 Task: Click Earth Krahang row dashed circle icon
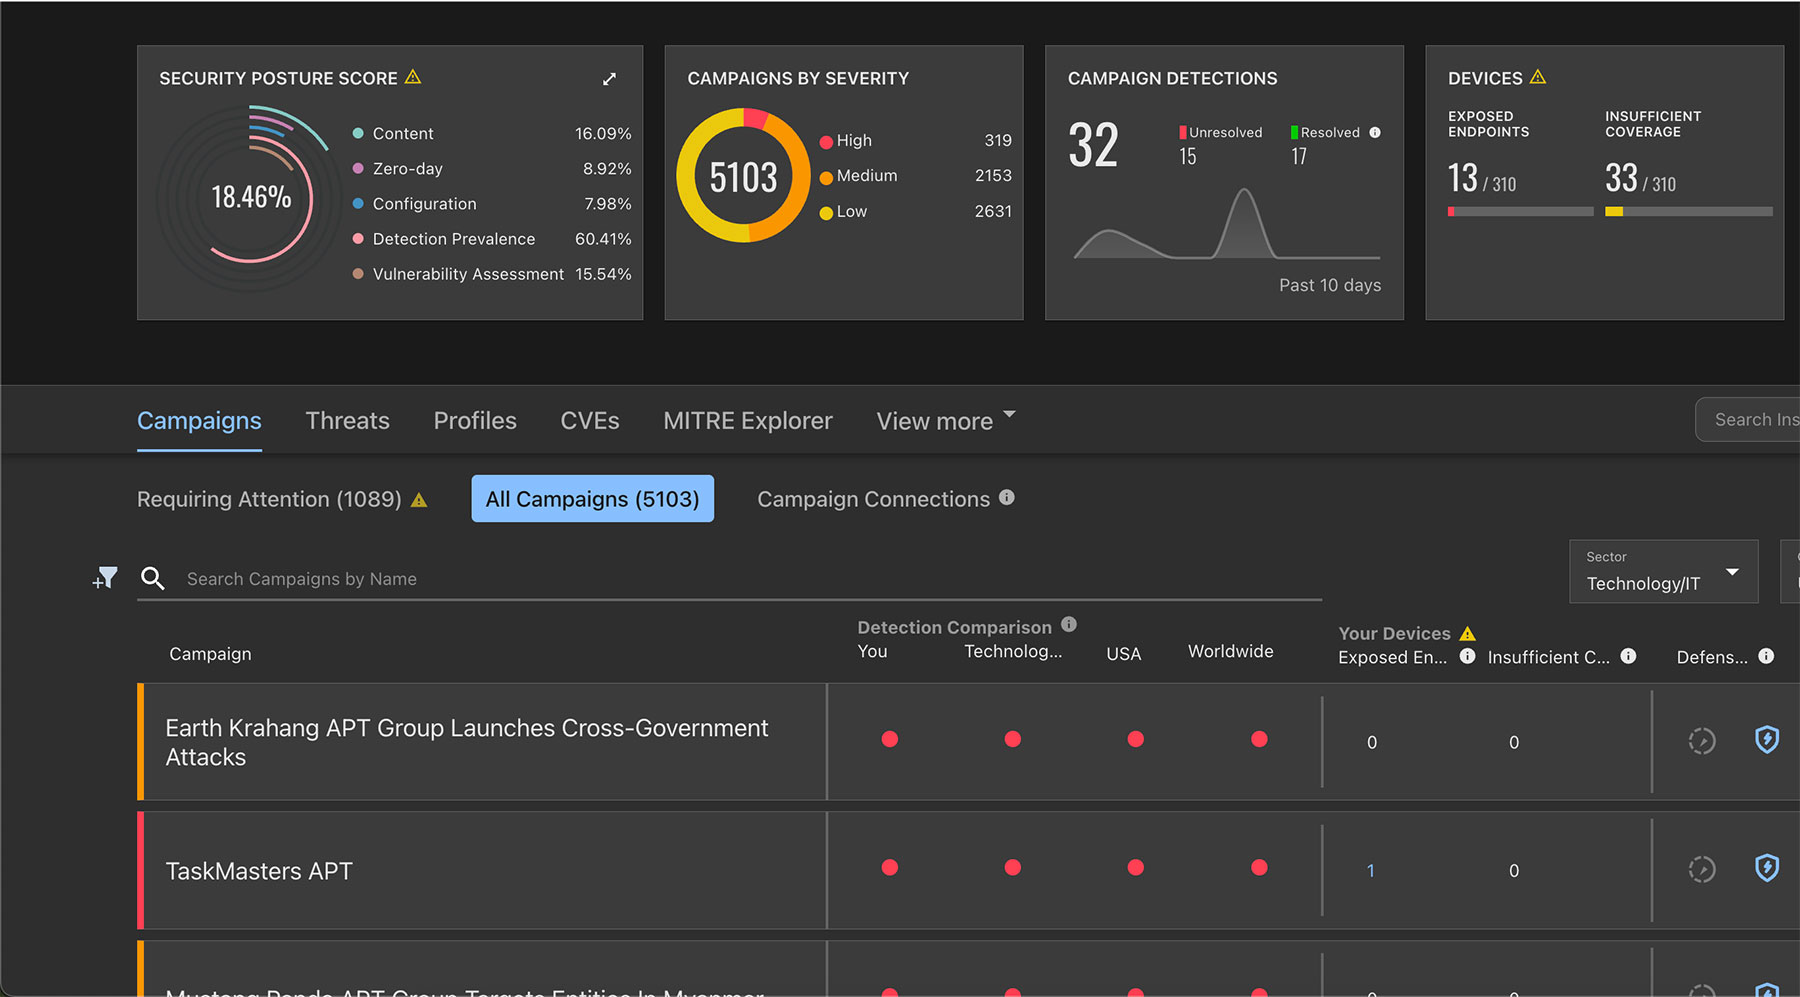(1702, 741)
